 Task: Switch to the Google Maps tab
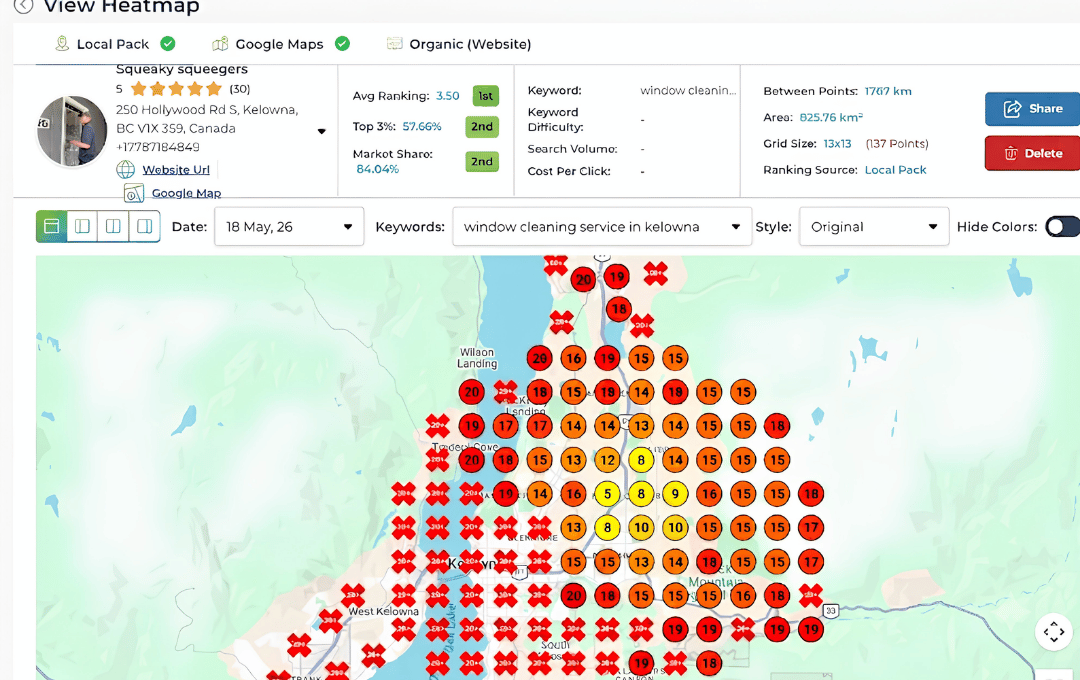280,44
